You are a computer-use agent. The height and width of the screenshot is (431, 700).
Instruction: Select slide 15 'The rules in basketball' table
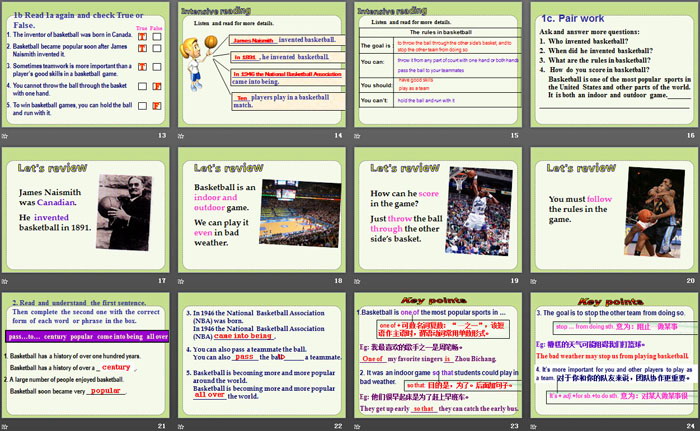click(x=438, y=65)
